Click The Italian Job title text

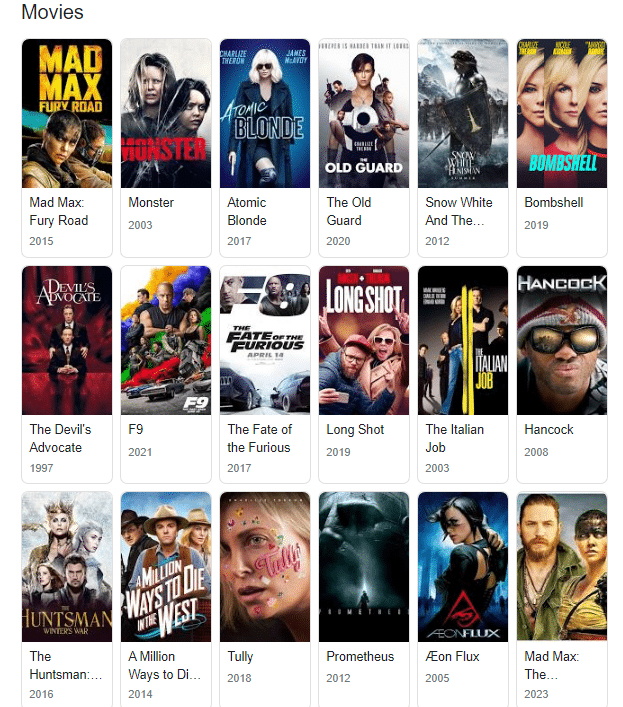click(454, 438)
